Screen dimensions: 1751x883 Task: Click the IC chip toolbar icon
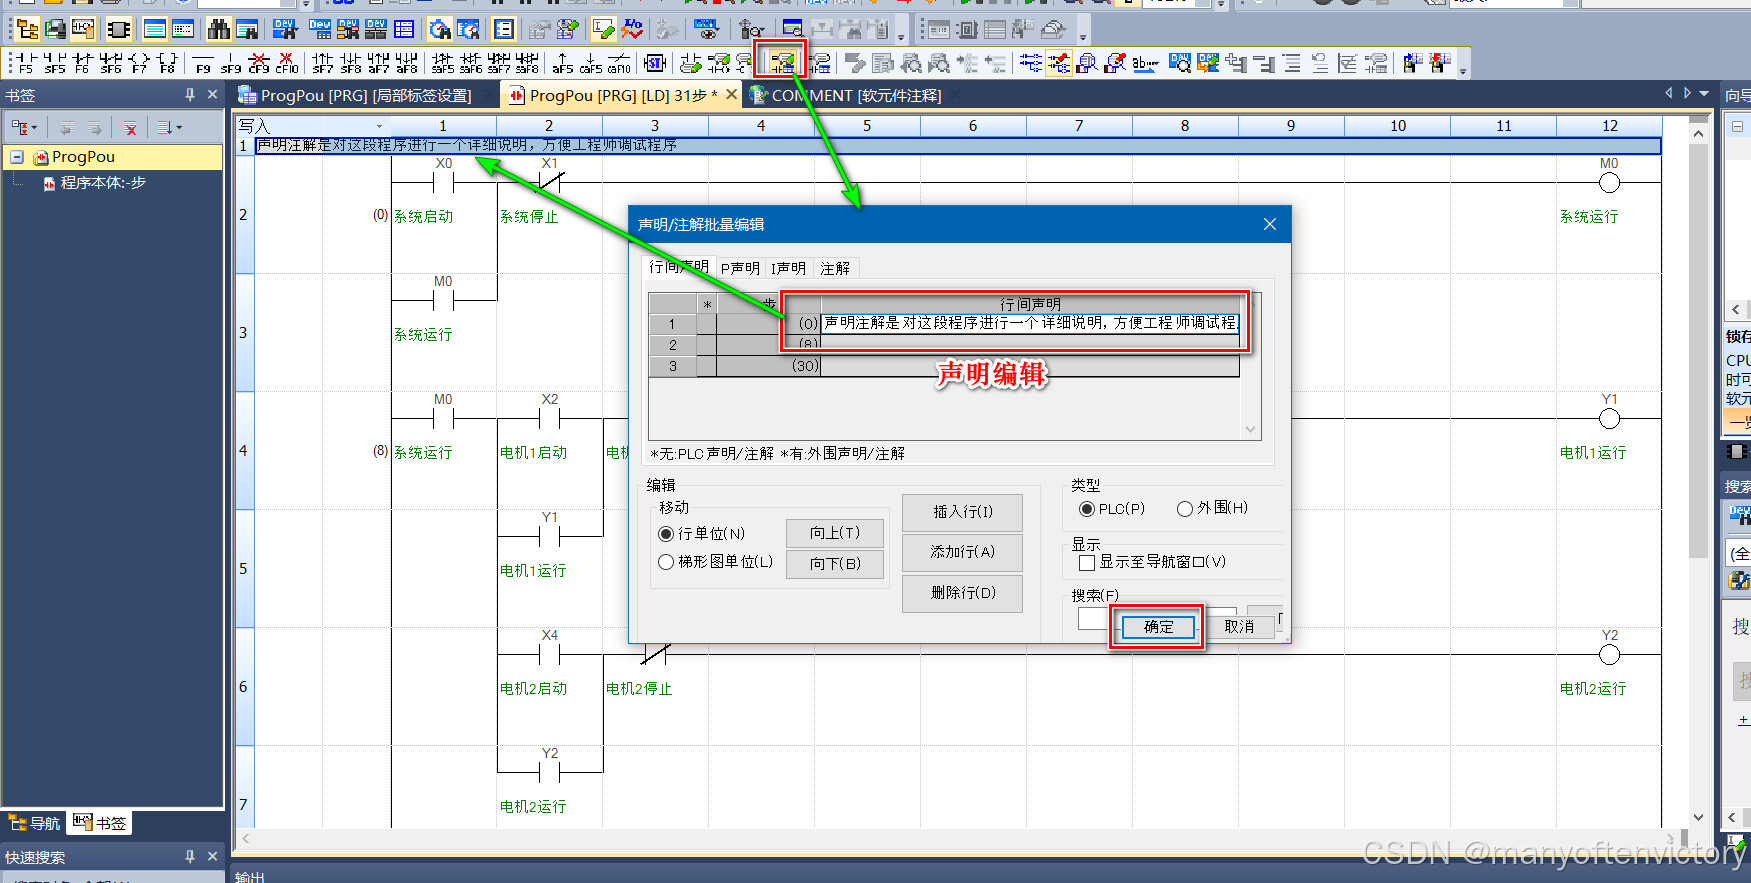119,29
